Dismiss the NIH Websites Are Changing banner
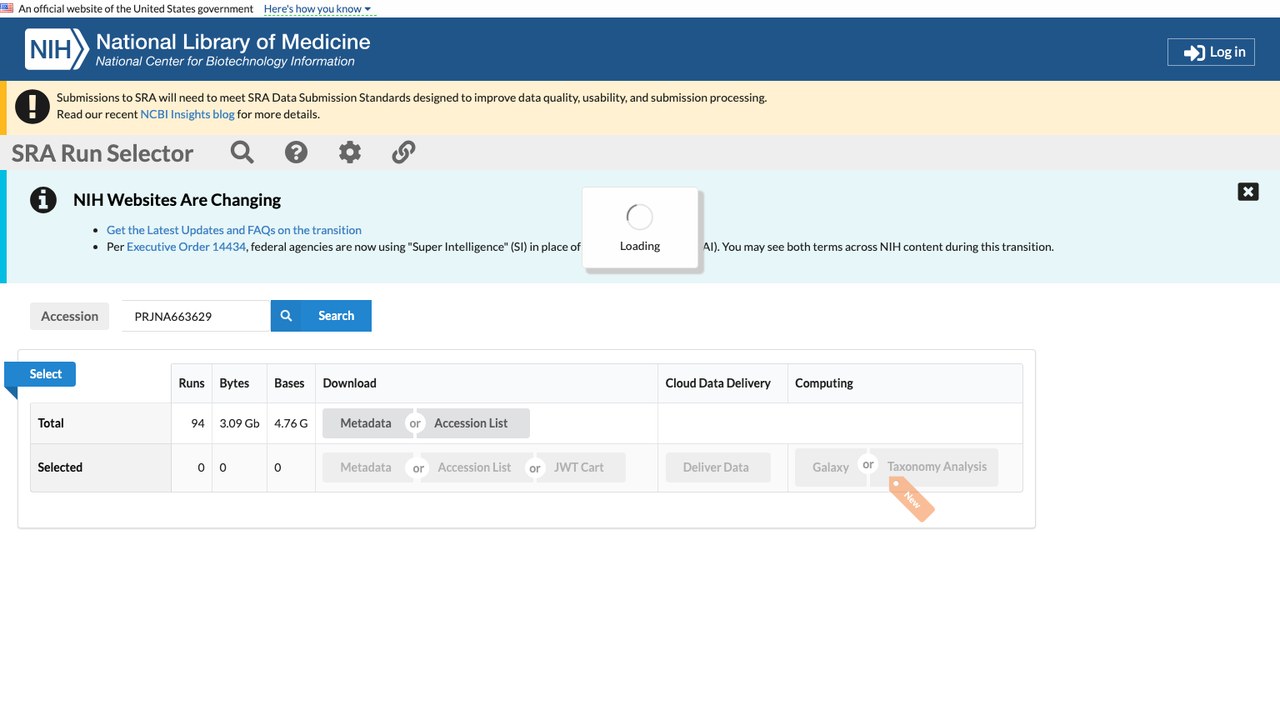 (1248, 192)
